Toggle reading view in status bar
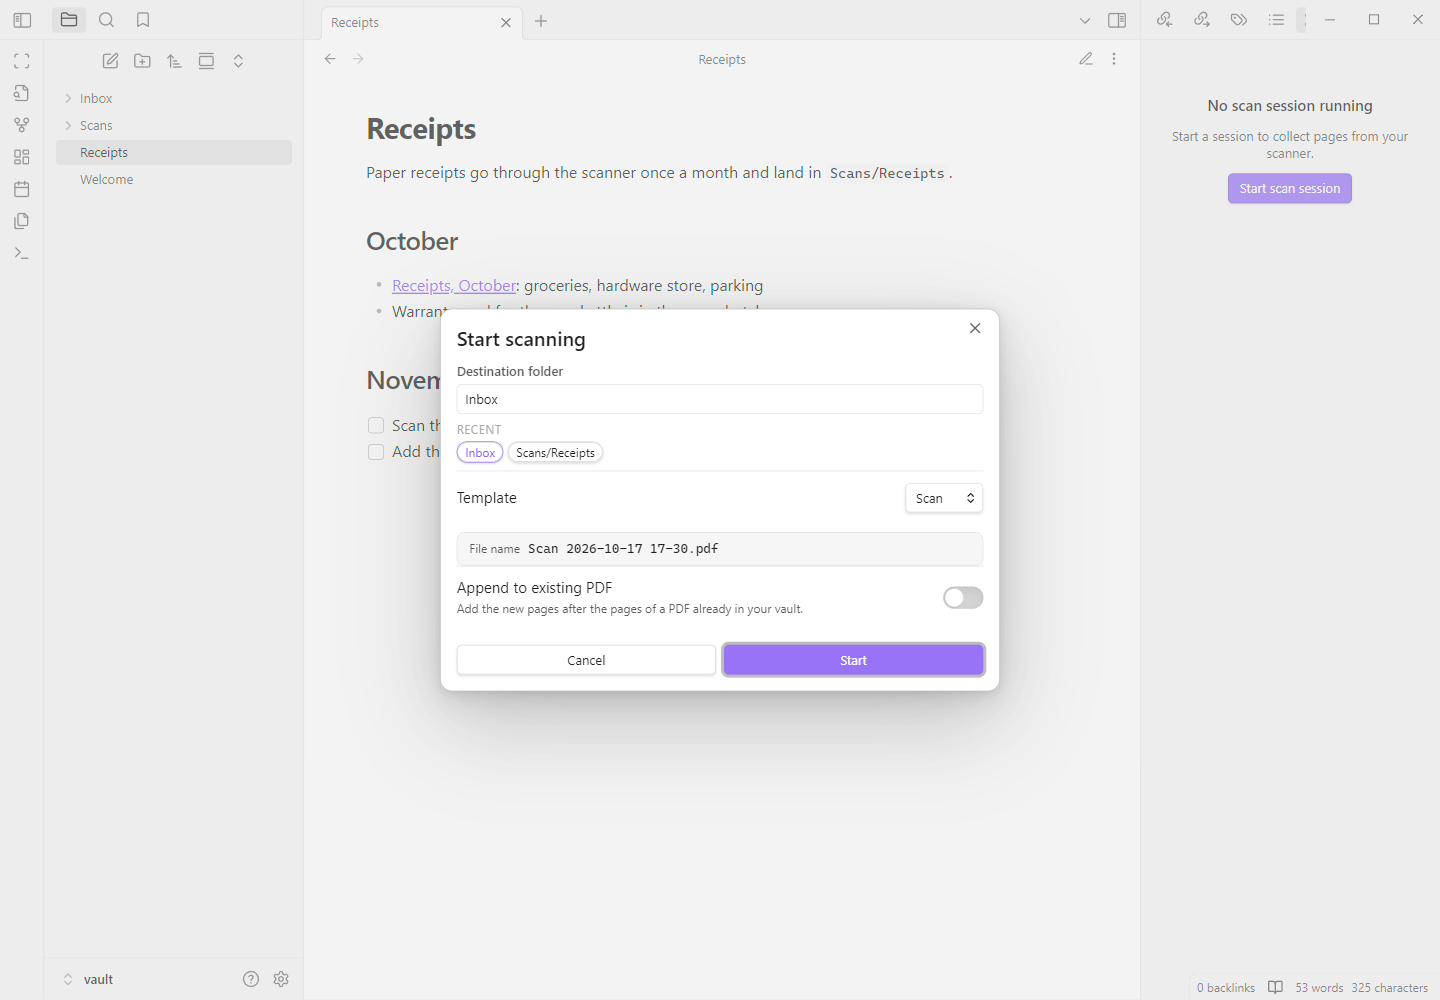The width and height of the screenshot is (1440, 1000). [x=1275, y=987]
